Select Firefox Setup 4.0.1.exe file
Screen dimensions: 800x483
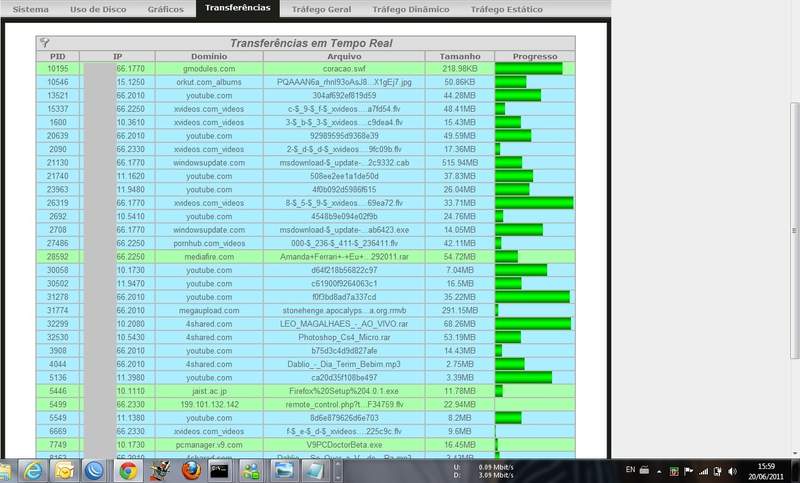pos(344,391)
